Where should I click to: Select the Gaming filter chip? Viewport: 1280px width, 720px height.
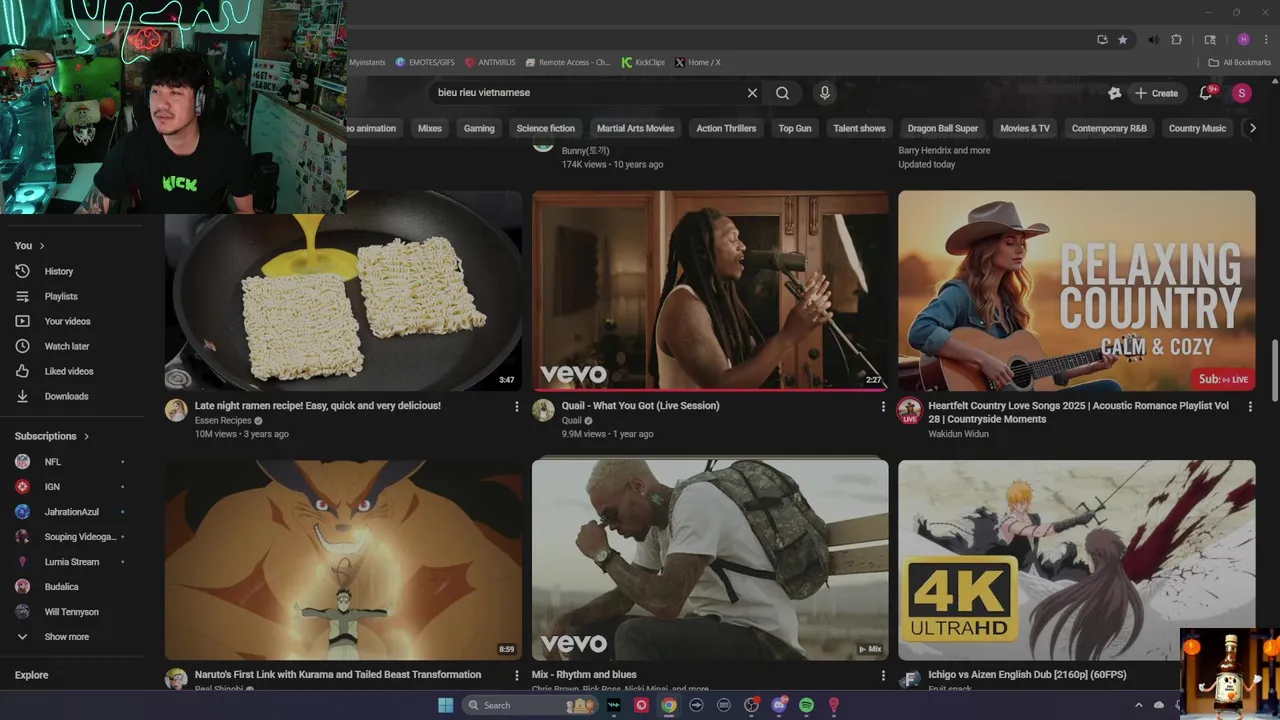(479, 128)
